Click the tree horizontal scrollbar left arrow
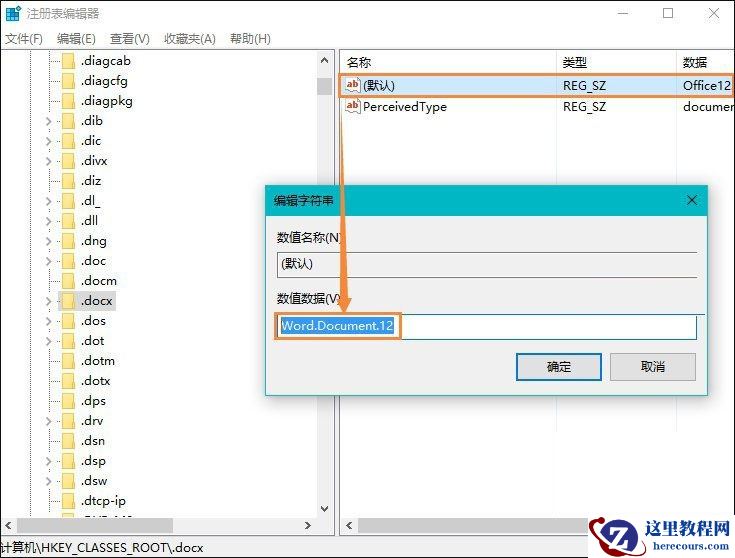735x558 pixels. (x=8, y=525)
